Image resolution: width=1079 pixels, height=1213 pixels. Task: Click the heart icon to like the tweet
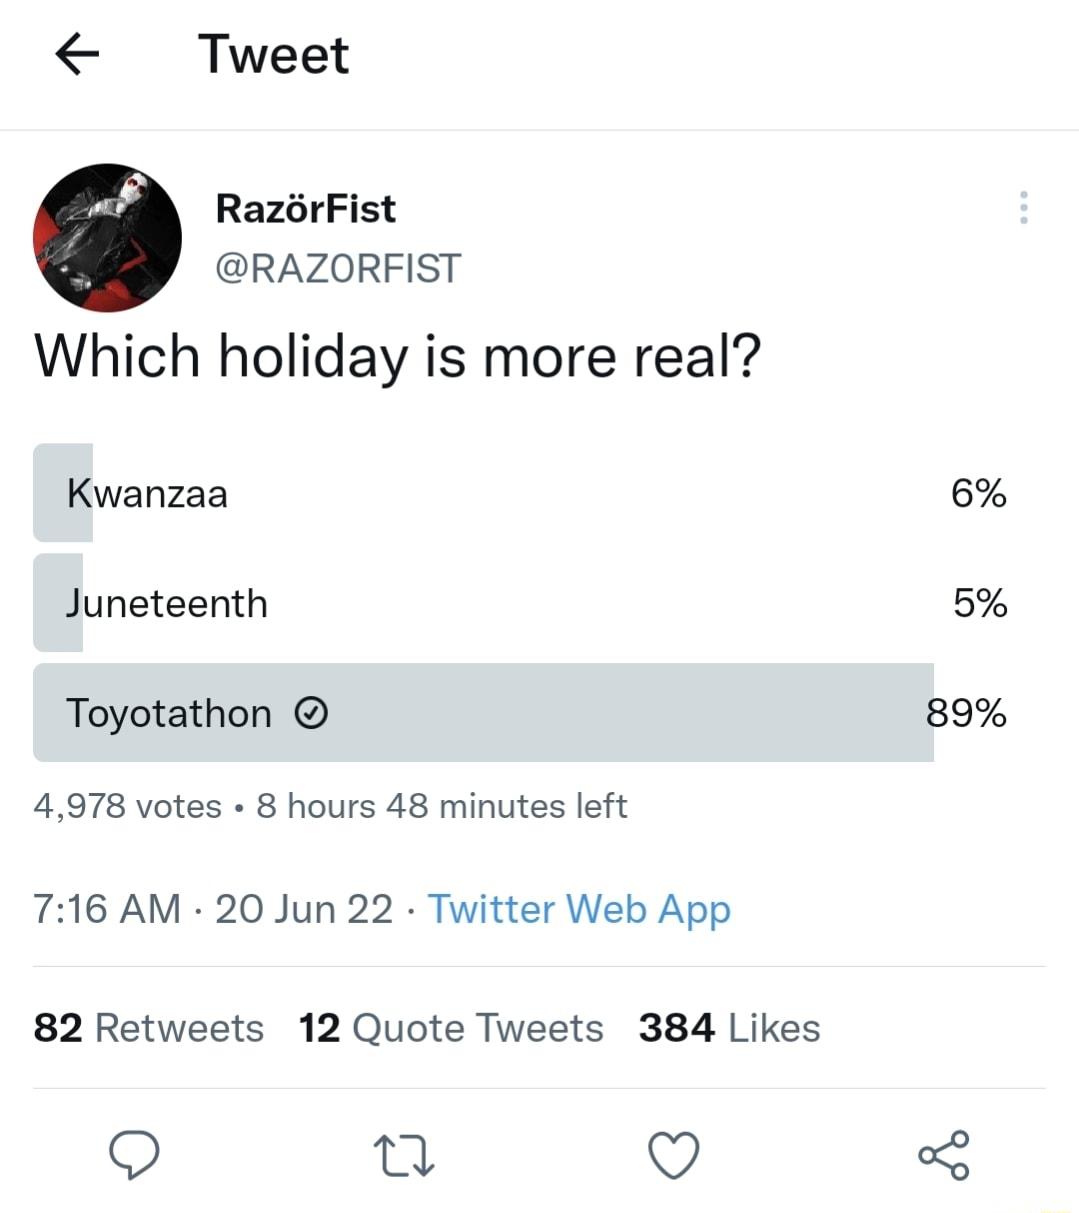(674, 1155)
